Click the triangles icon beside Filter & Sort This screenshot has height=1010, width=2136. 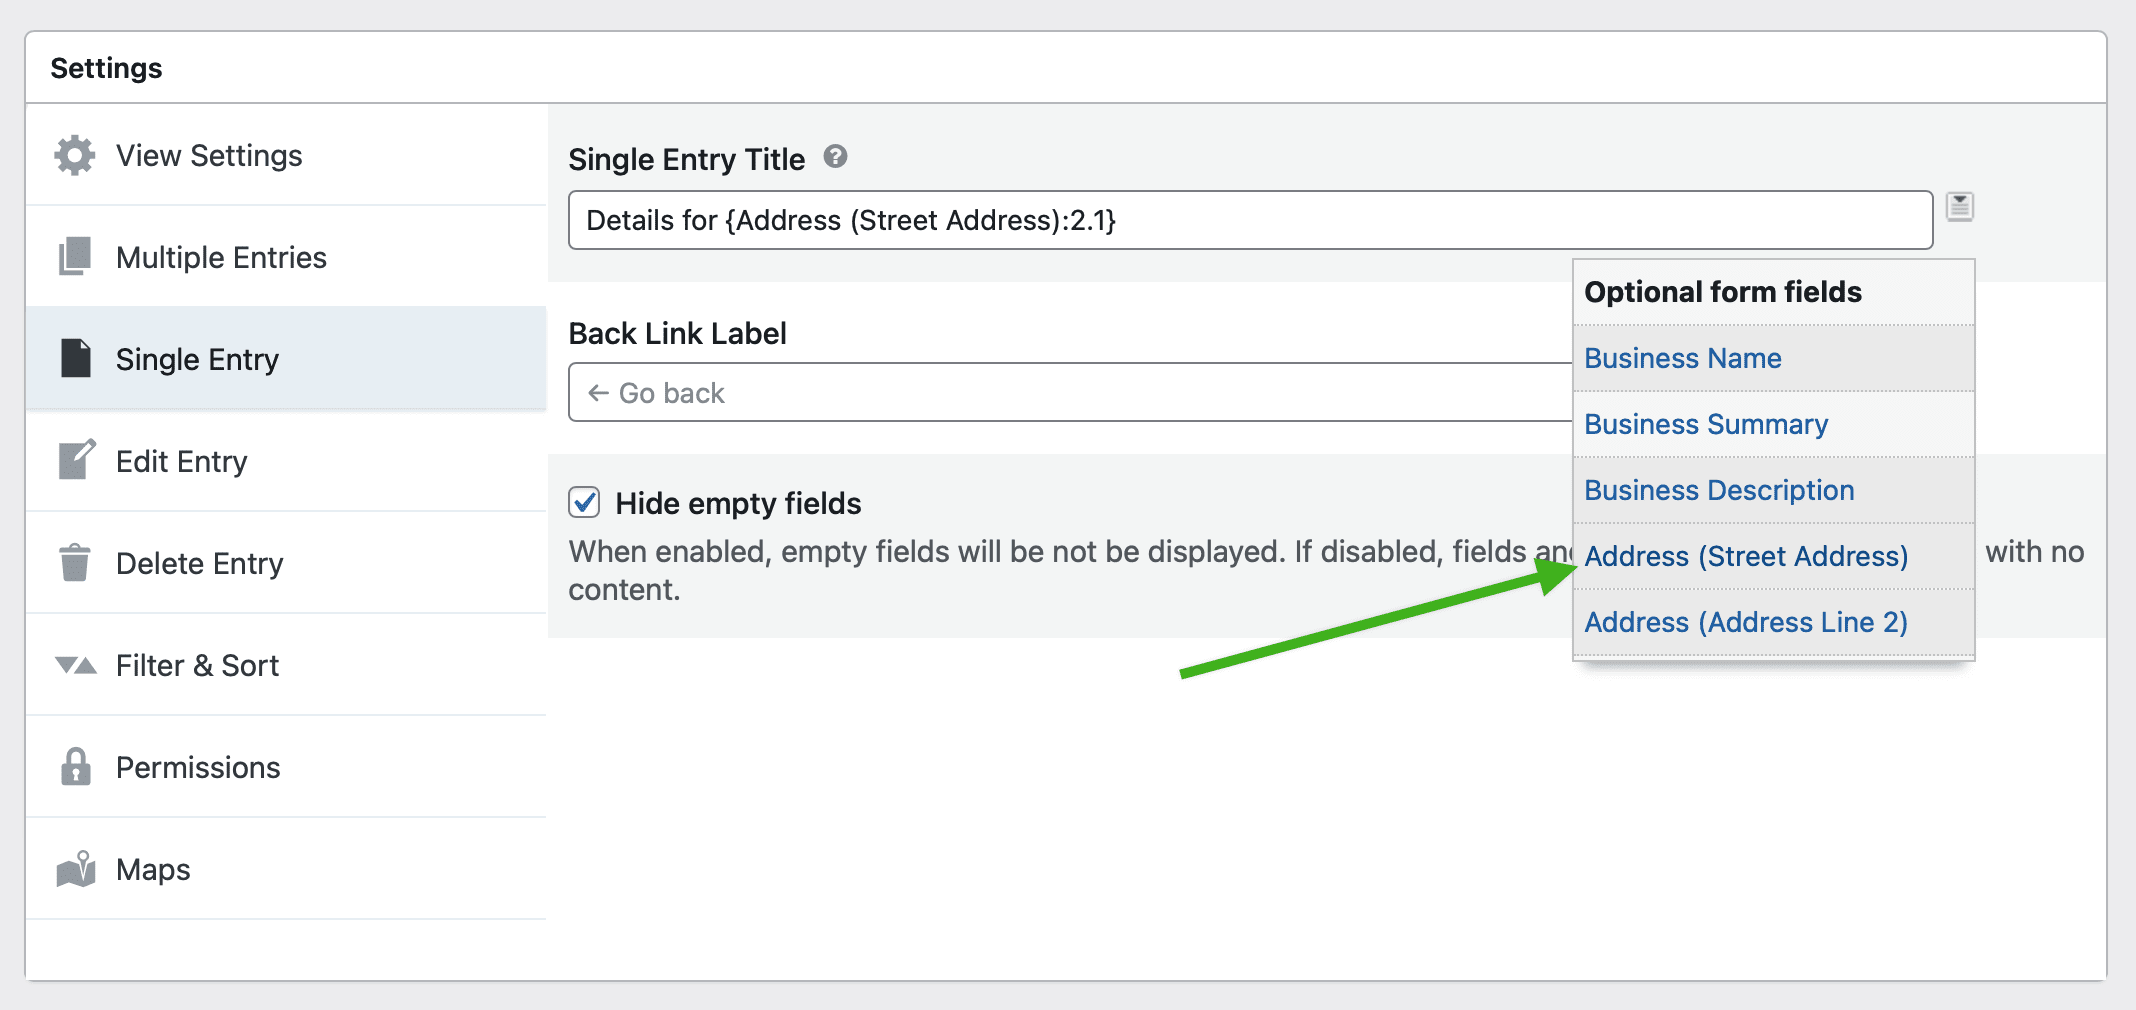tap(74, 665)
